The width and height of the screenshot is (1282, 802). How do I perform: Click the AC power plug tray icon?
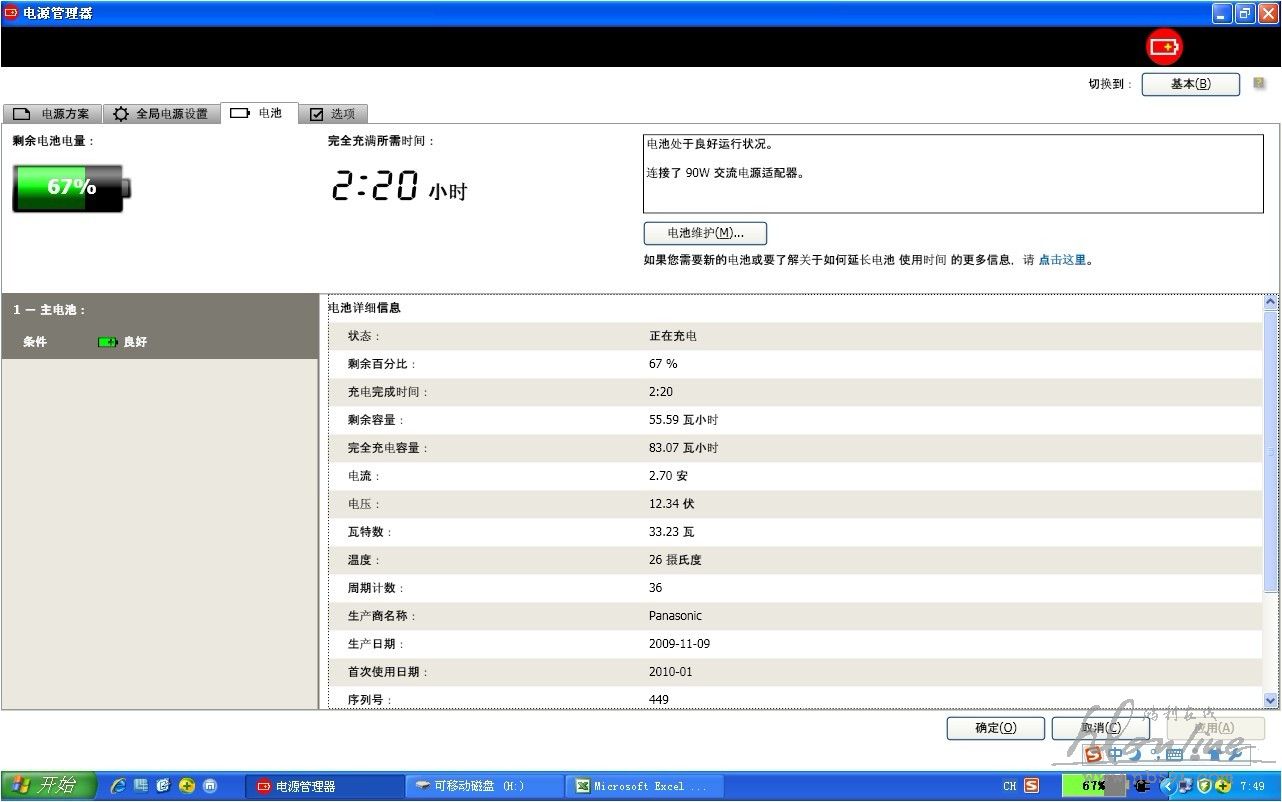[1143, 786]
